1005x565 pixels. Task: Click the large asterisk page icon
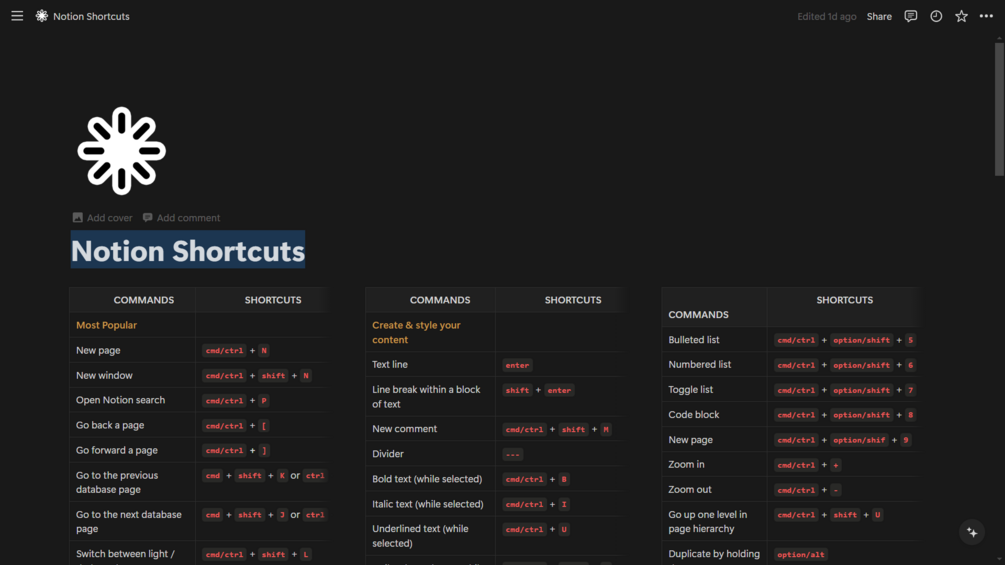click(x=122, y=151)
